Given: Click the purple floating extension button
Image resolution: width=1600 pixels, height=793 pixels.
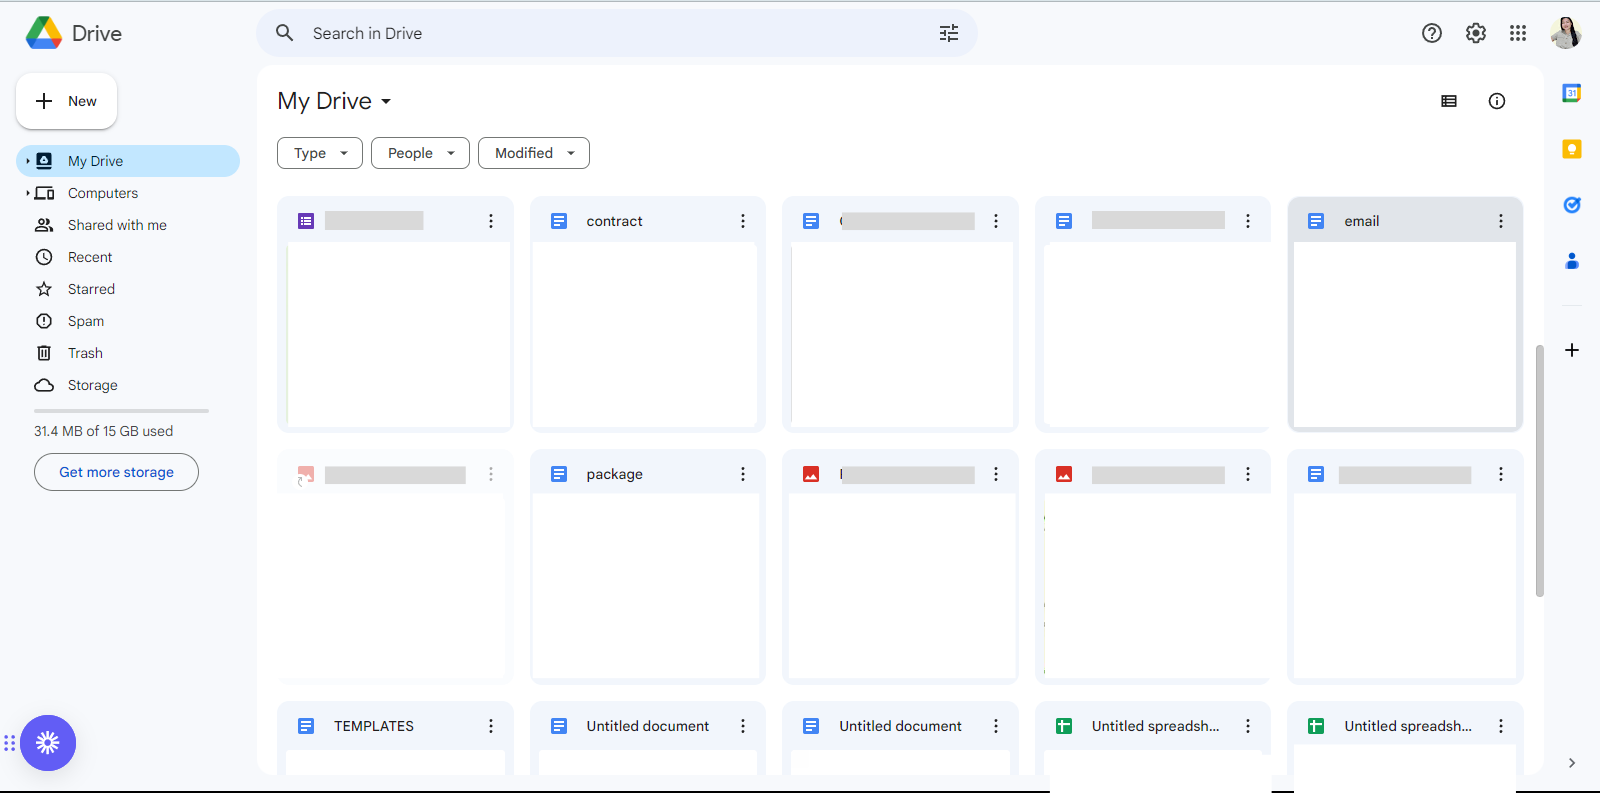Looking at the screenshot, I should (x=48, y=743).
